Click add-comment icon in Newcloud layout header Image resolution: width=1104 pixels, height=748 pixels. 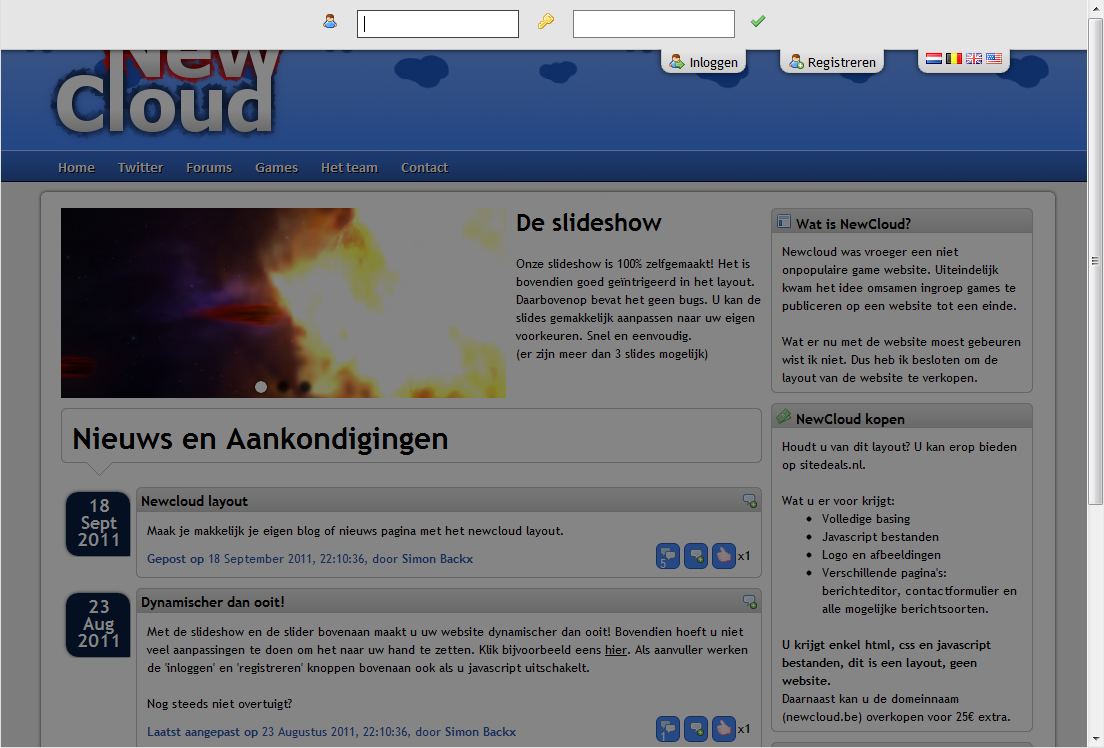[750, 501]
